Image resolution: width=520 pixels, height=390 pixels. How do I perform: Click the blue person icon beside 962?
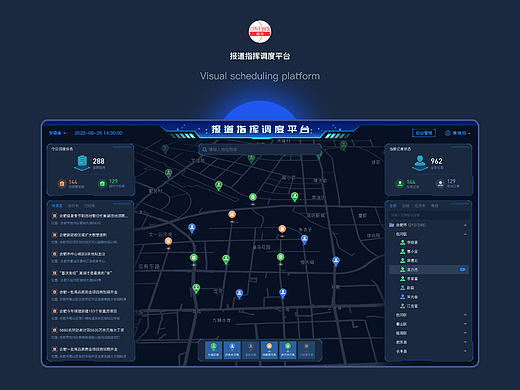(420, 163)
